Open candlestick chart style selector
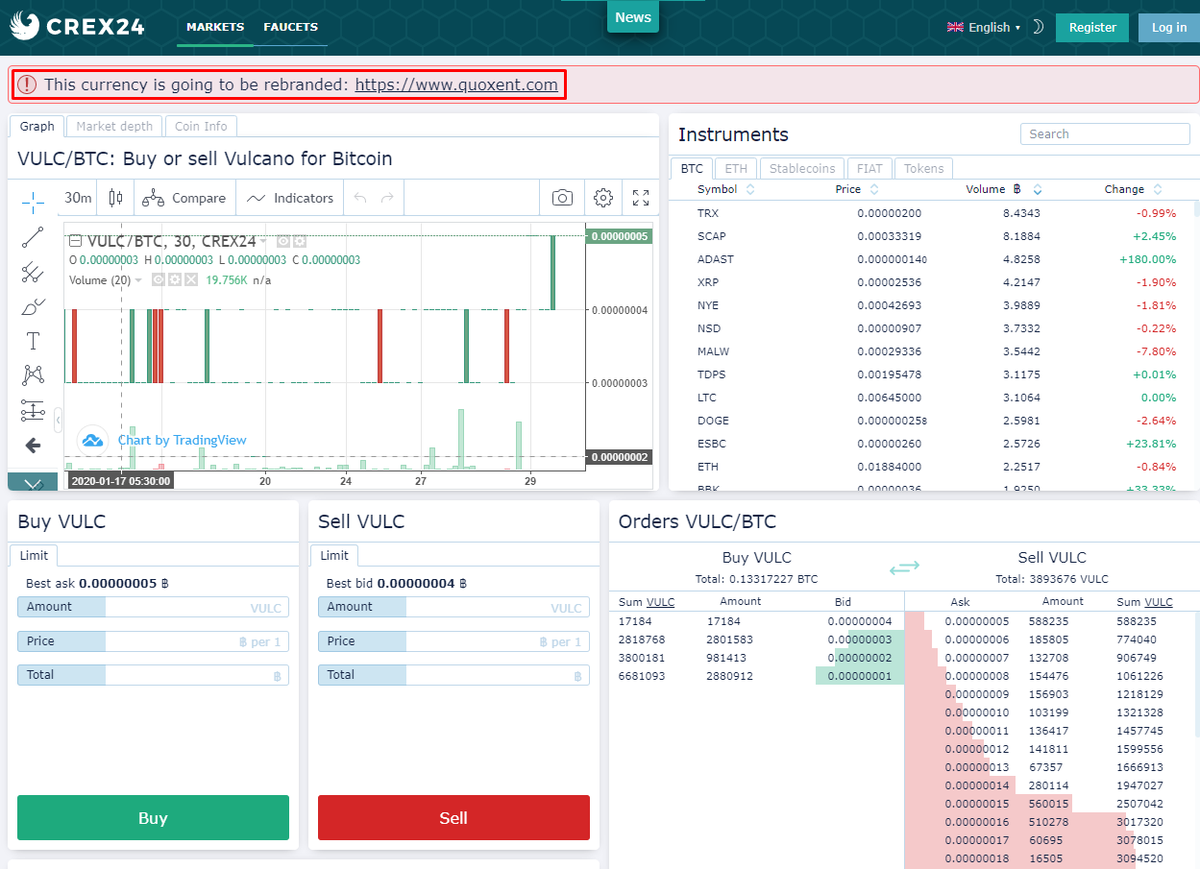 115,198
